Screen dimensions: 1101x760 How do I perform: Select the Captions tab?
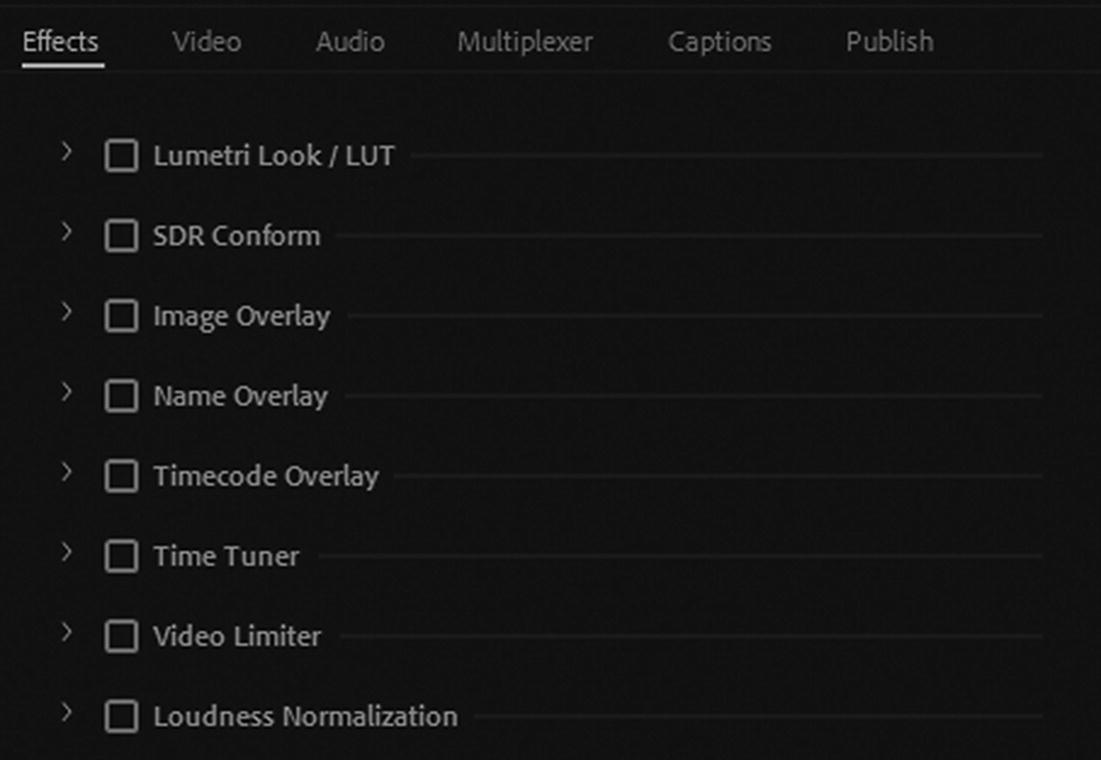click(720, 42)
